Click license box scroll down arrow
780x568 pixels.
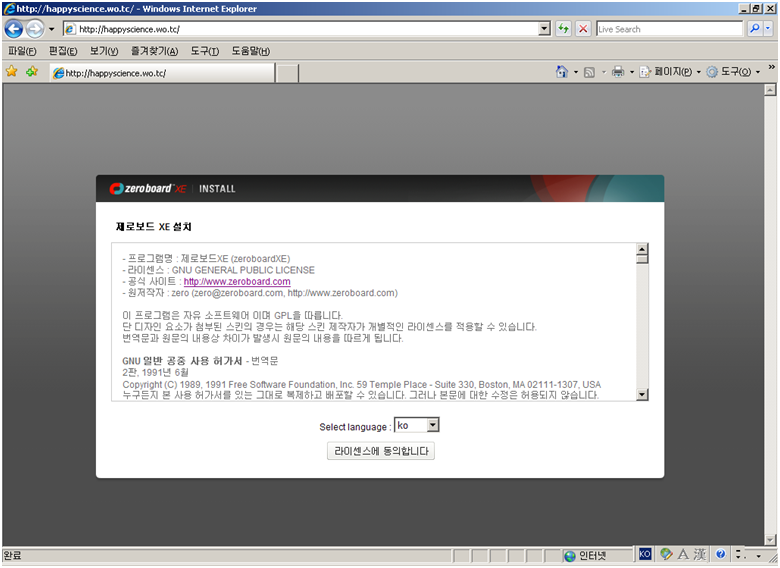[x=642, y=395]
